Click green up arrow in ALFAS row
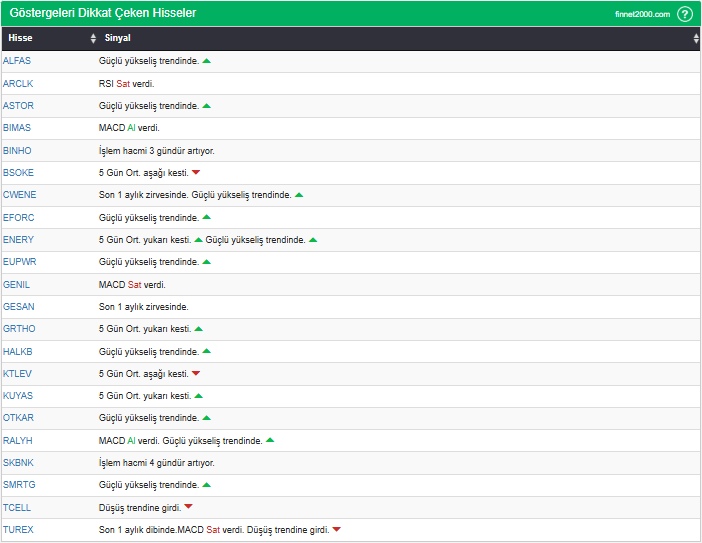 click(207, 61)
